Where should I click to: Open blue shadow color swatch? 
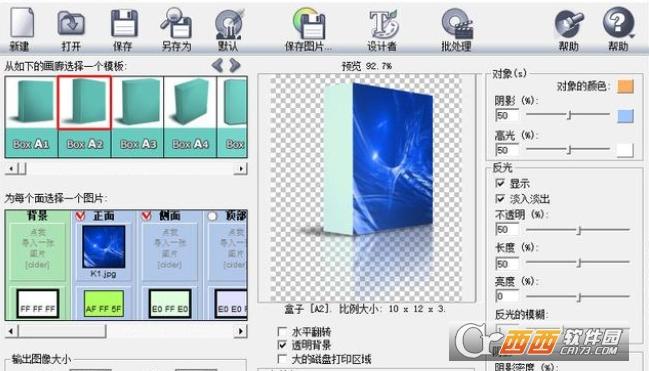625,116
